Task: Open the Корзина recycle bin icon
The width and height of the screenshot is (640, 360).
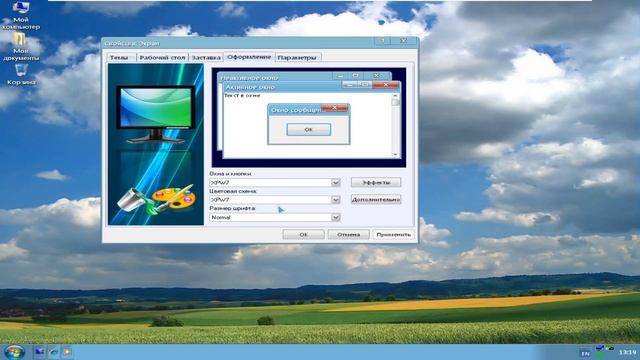Action: (x=21, y=74)
